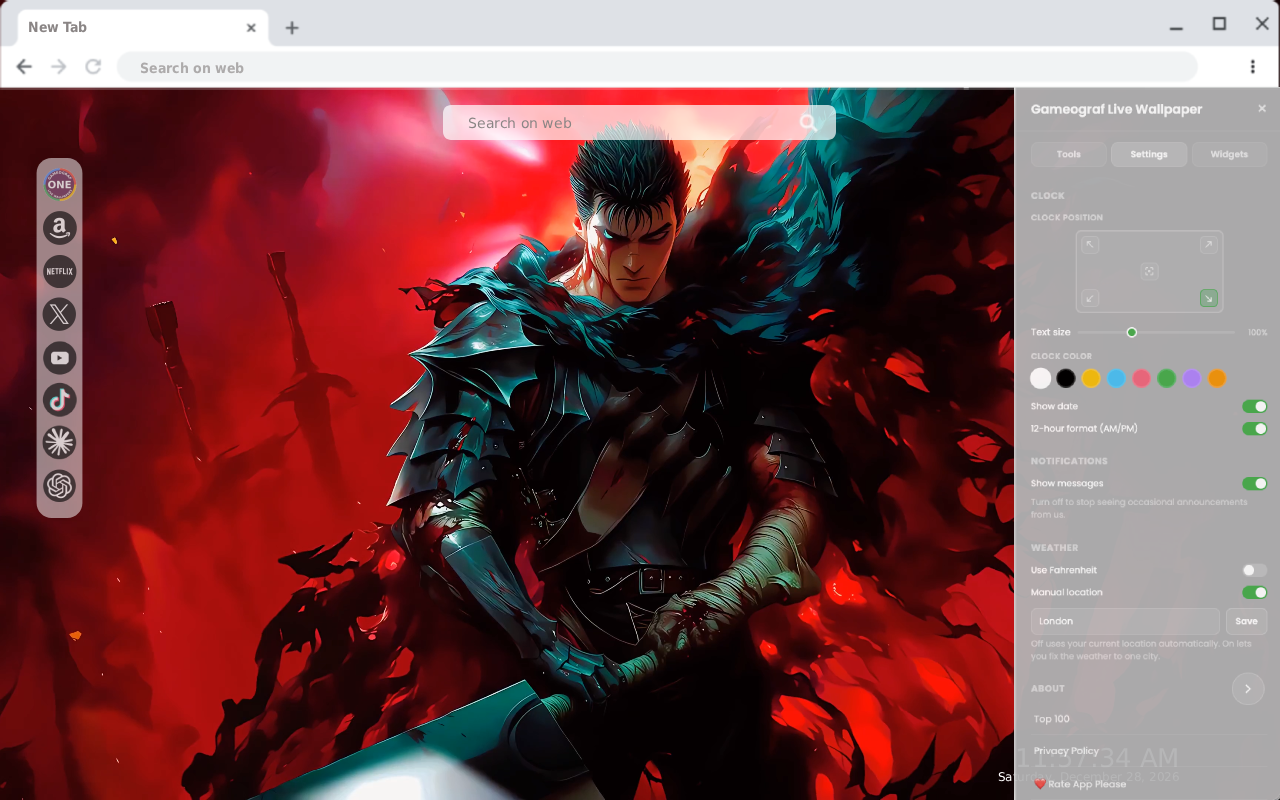Choose the green clock color
This screenshot has height=800, width=1280.
1166,378
